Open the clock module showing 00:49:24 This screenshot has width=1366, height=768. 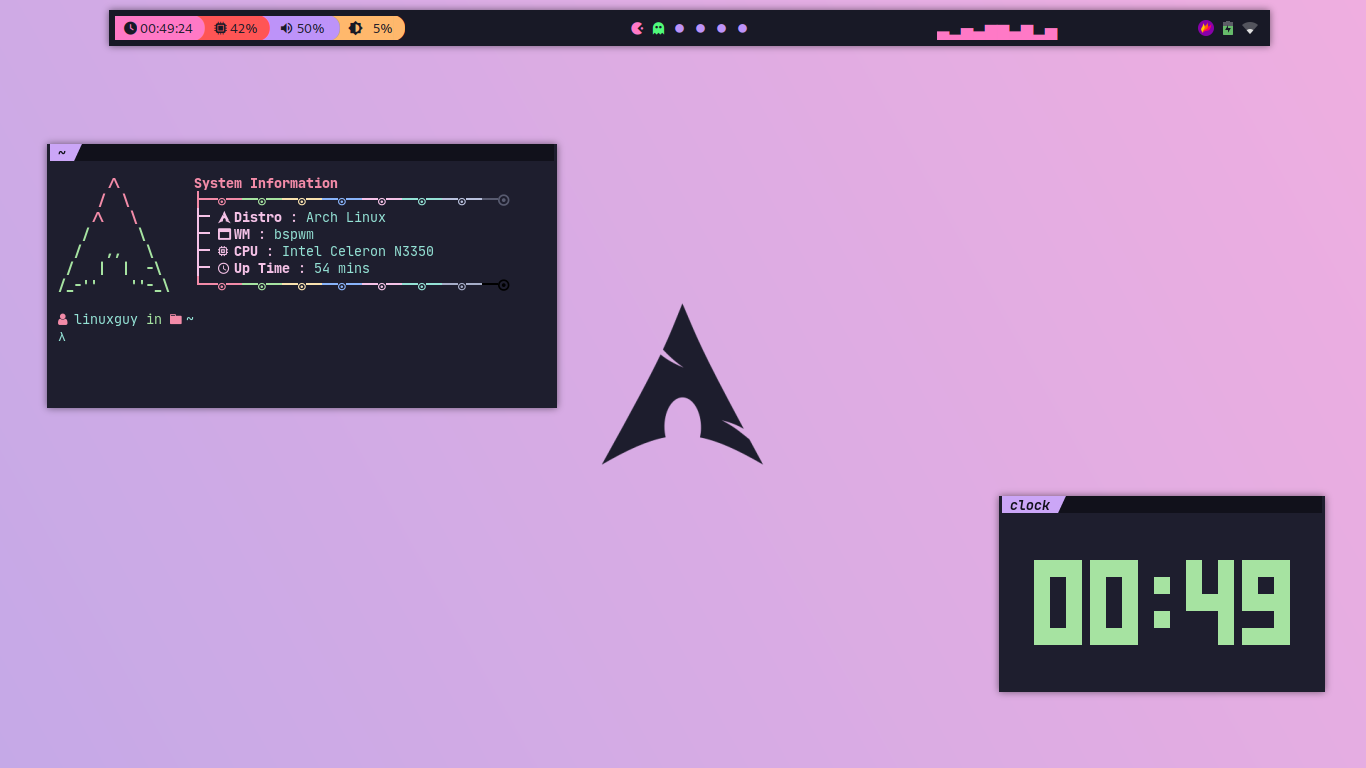click(158, 28)
